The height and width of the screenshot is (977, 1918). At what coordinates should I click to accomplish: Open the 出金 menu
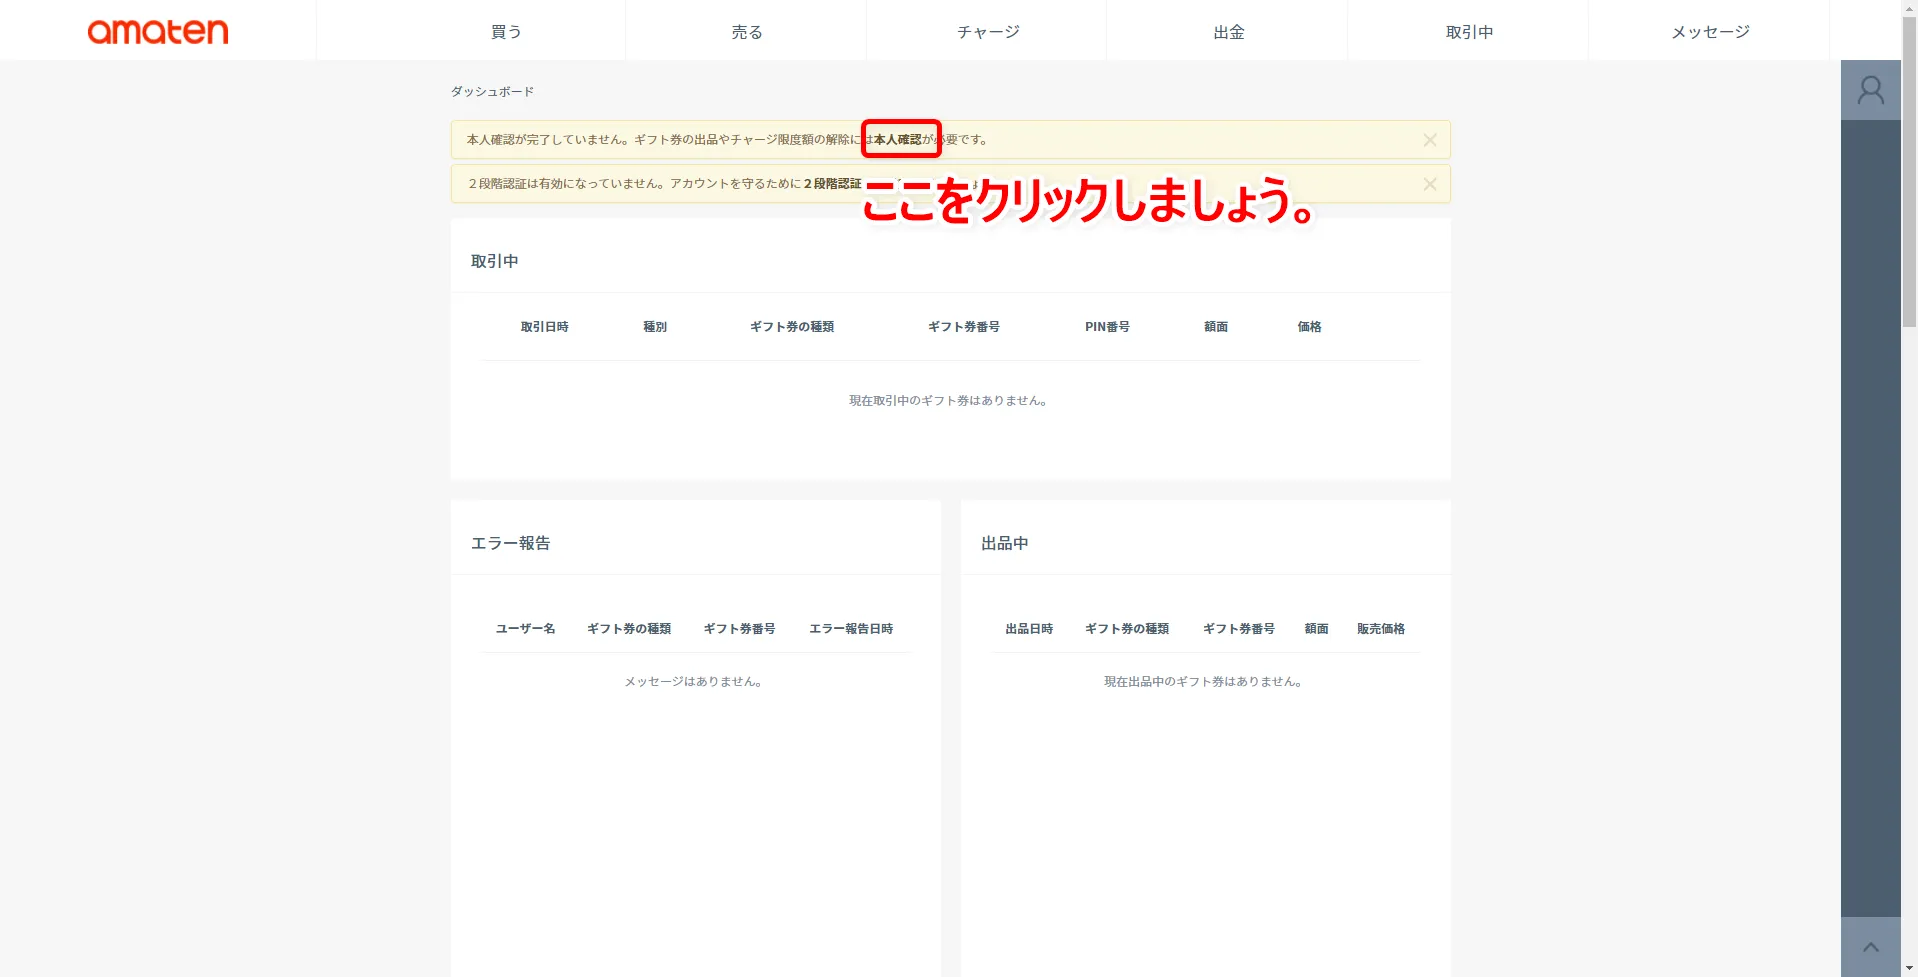click(x=1229, y=32)
